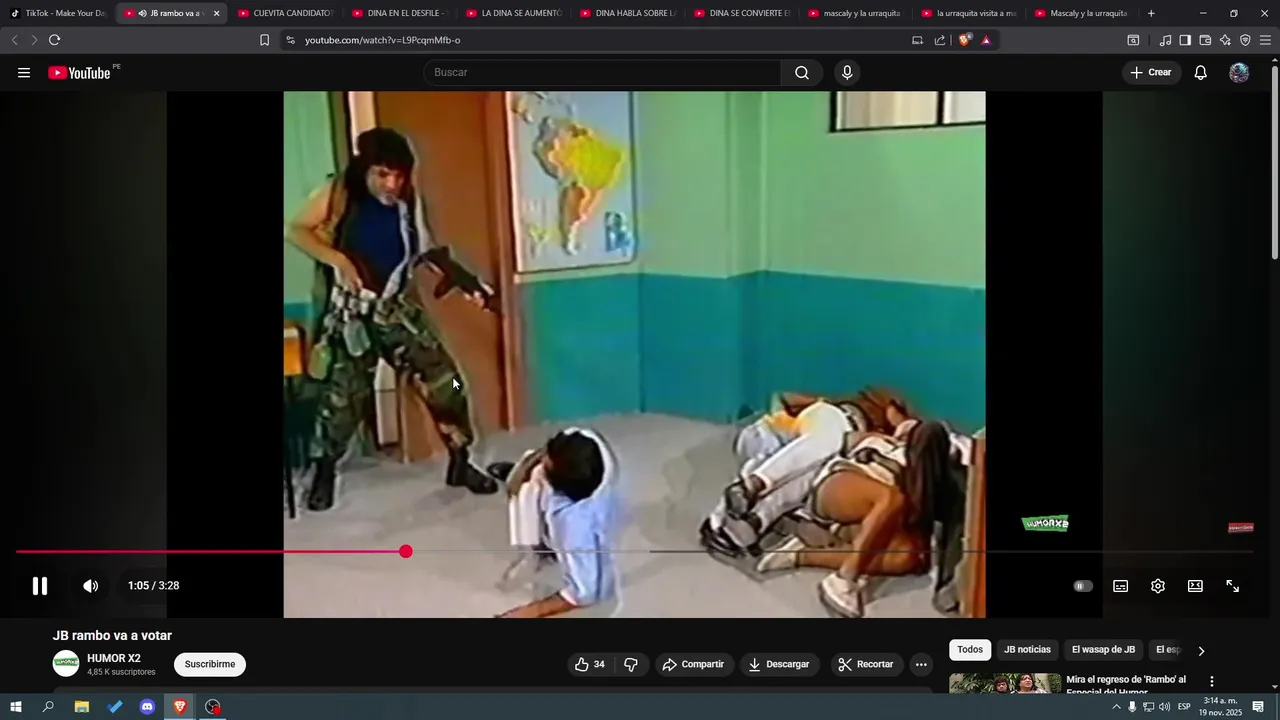
Task: Open recommended video thumbnail of Rambo
Action: 1005,683
